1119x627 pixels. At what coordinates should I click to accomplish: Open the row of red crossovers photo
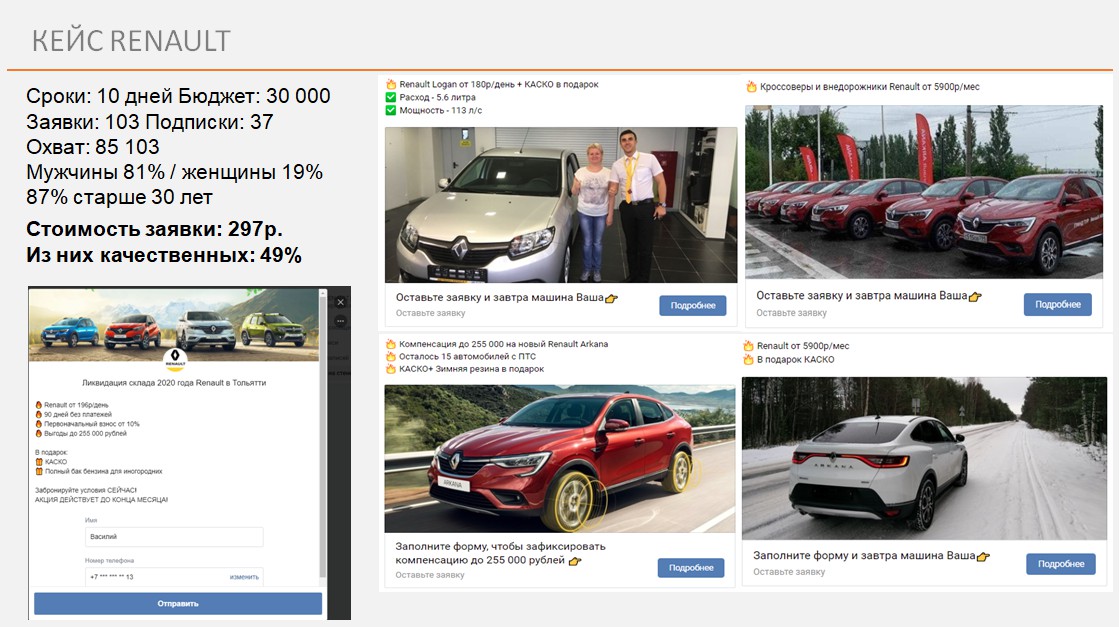923,192
